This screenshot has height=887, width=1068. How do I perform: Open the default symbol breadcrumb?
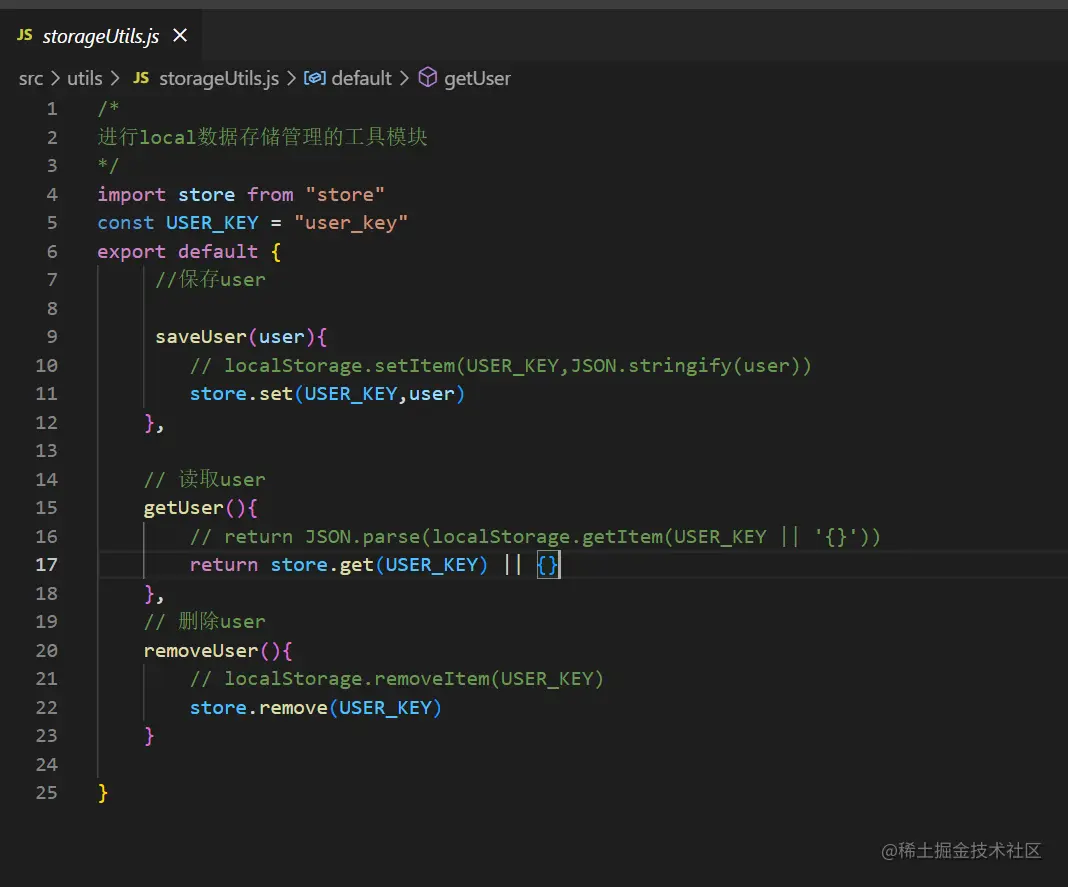coord(361,79)
